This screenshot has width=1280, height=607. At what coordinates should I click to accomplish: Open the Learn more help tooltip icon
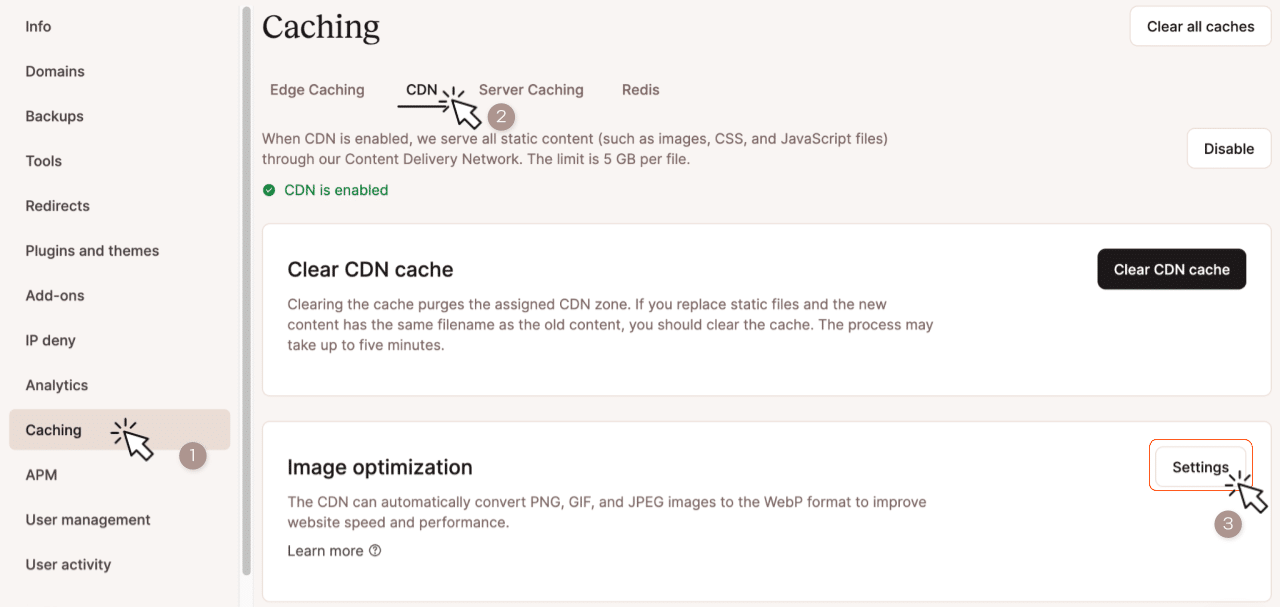click(x=374, y=550)
